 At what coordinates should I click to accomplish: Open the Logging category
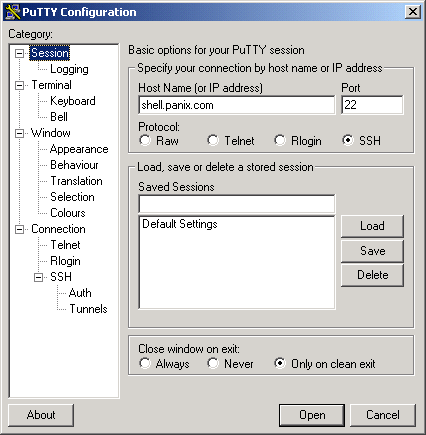click(x=69, y=69)
